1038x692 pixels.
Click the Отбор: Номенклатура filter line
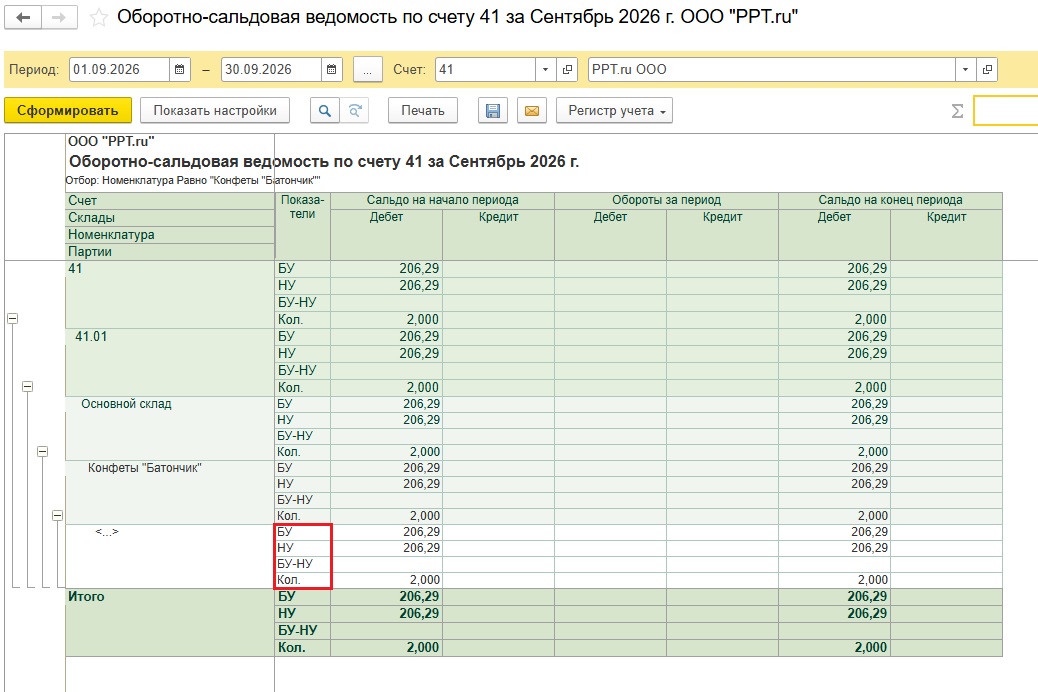pos(193,180)
